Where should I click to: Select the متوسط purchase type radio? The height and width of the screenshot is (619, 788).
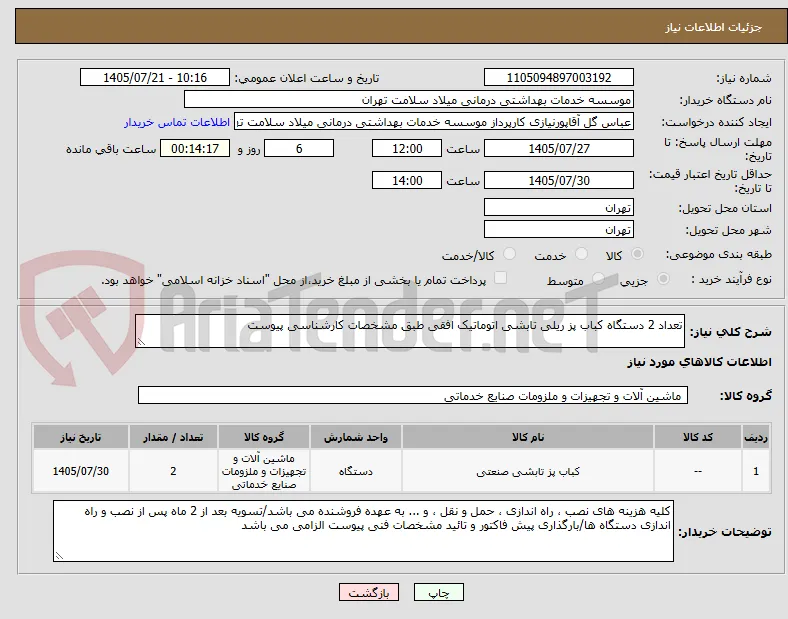(x=599, y=279)
